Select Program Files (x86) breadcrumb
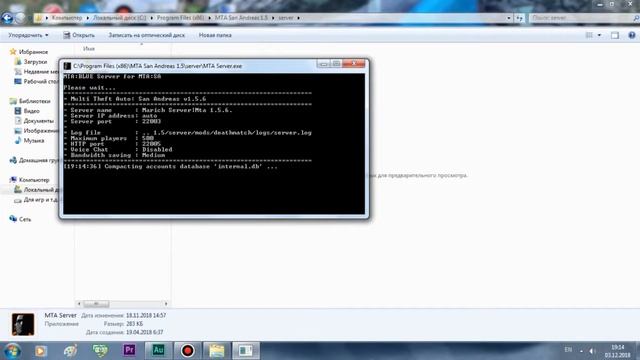 pos(180,18)
